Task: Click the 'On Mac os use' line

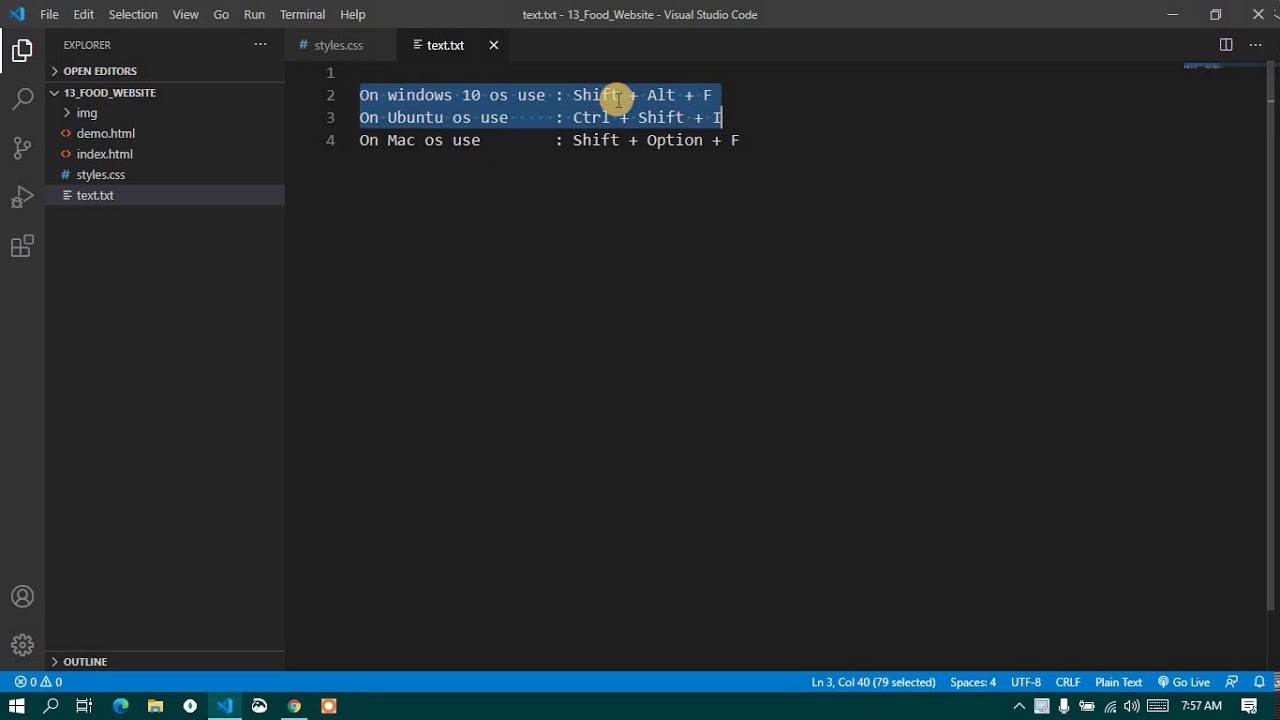Action: coord(549,140)
